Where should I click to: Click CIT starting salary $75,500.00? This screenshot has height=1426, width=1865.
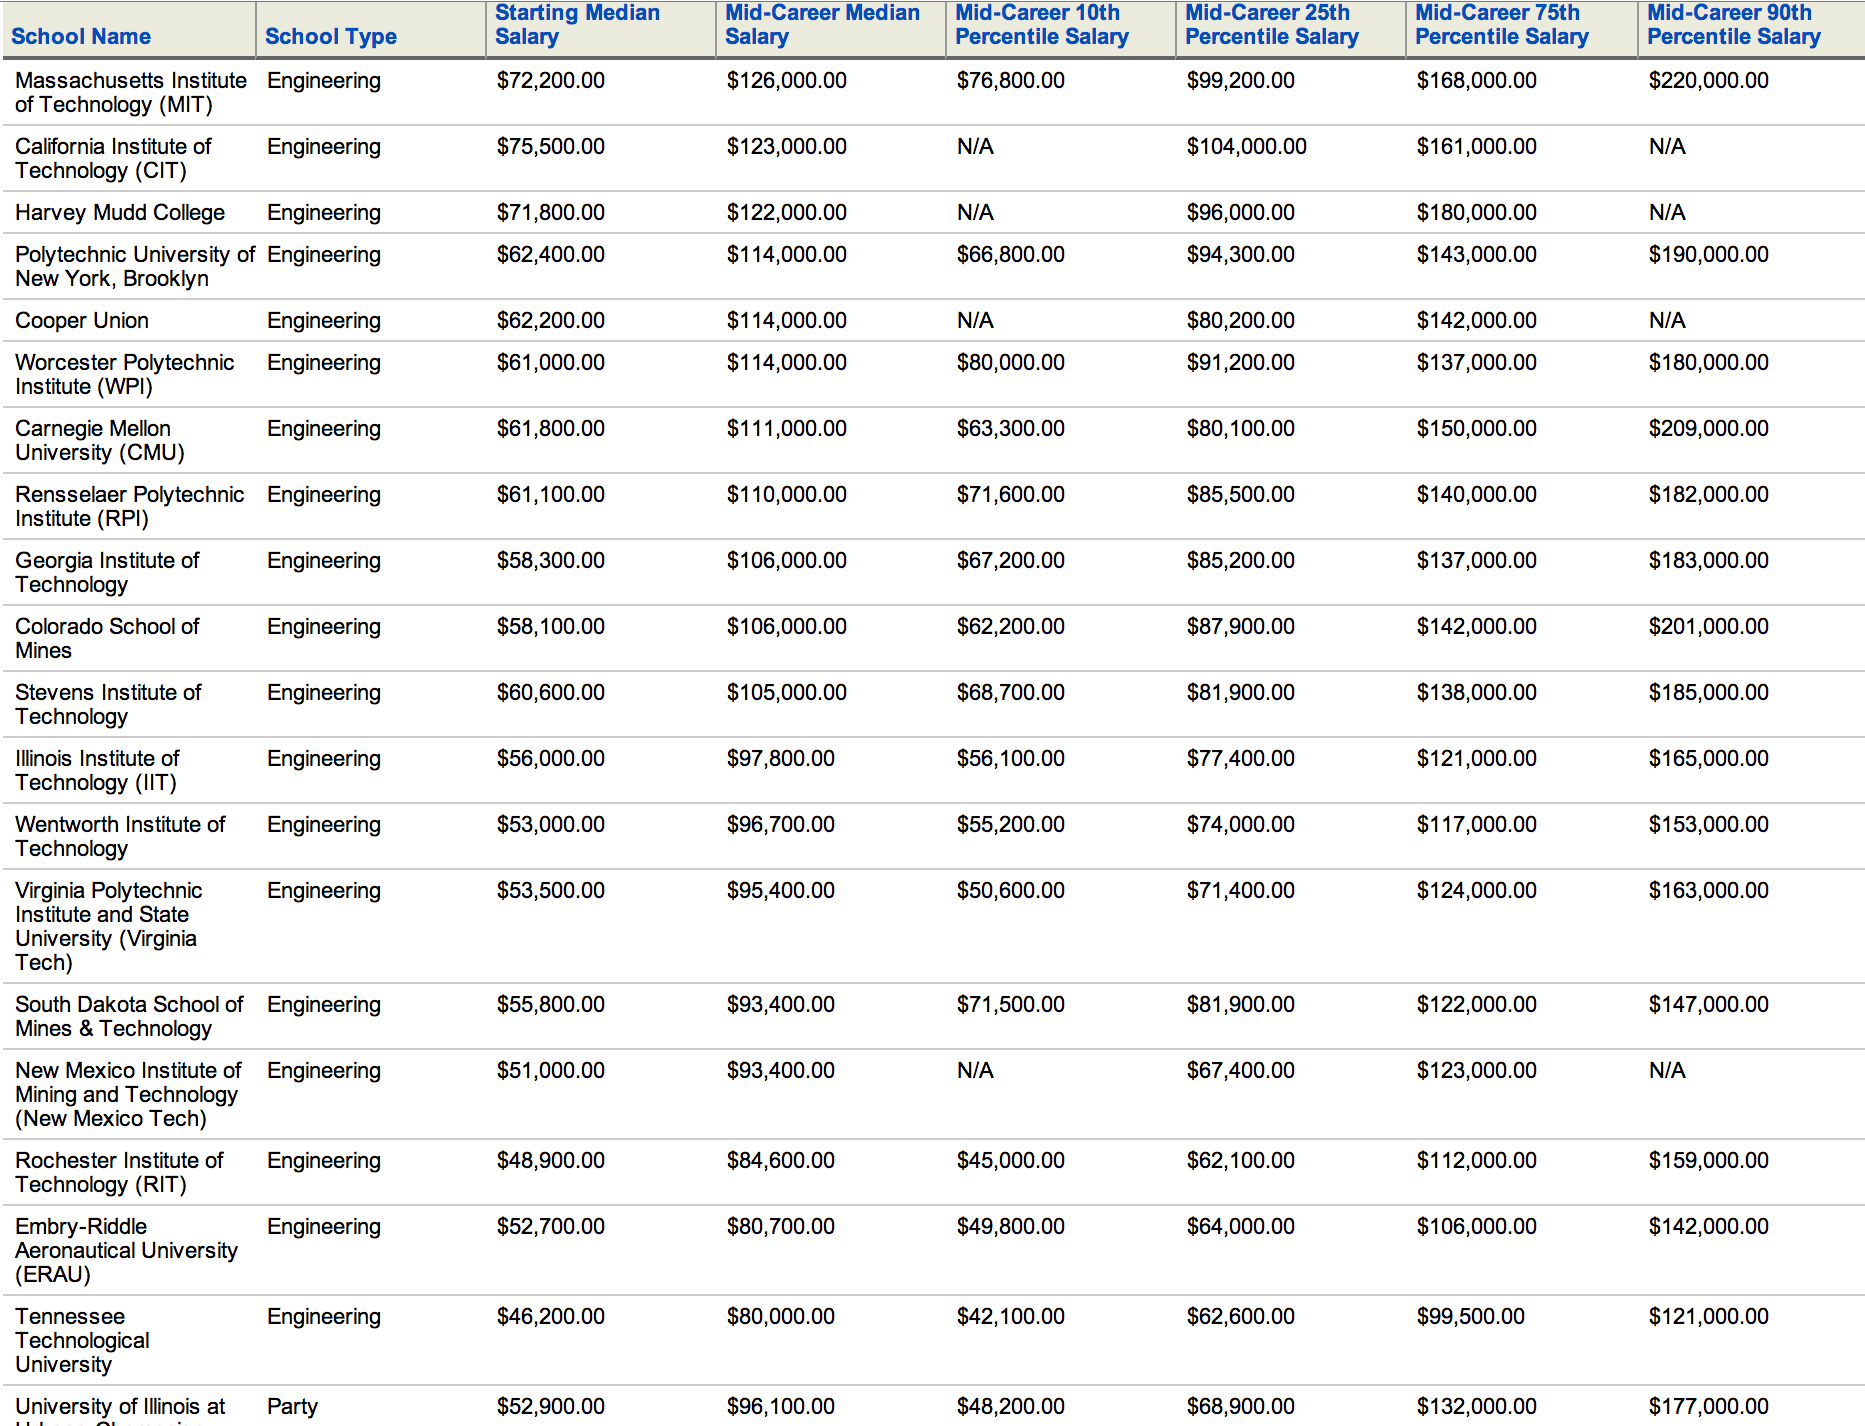(551, 146)
